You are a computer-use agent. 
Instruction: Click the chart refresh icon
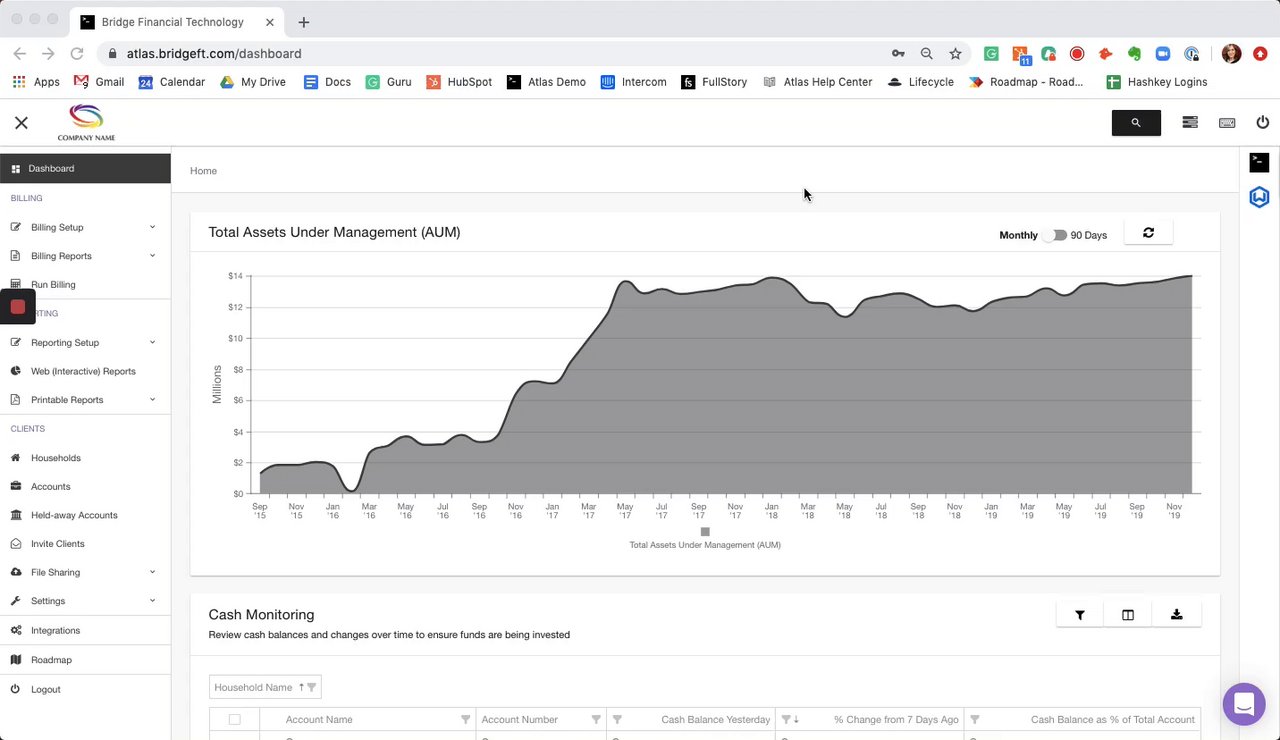(1148, 233)
